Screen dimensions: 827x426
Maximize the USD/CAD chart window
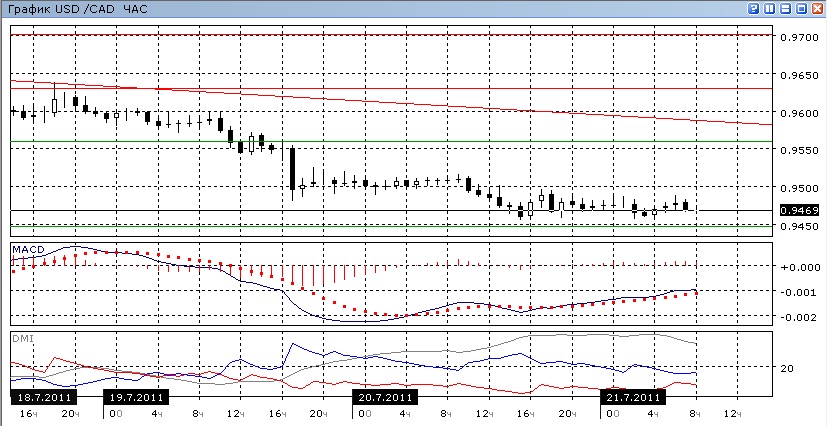(802, 8)
